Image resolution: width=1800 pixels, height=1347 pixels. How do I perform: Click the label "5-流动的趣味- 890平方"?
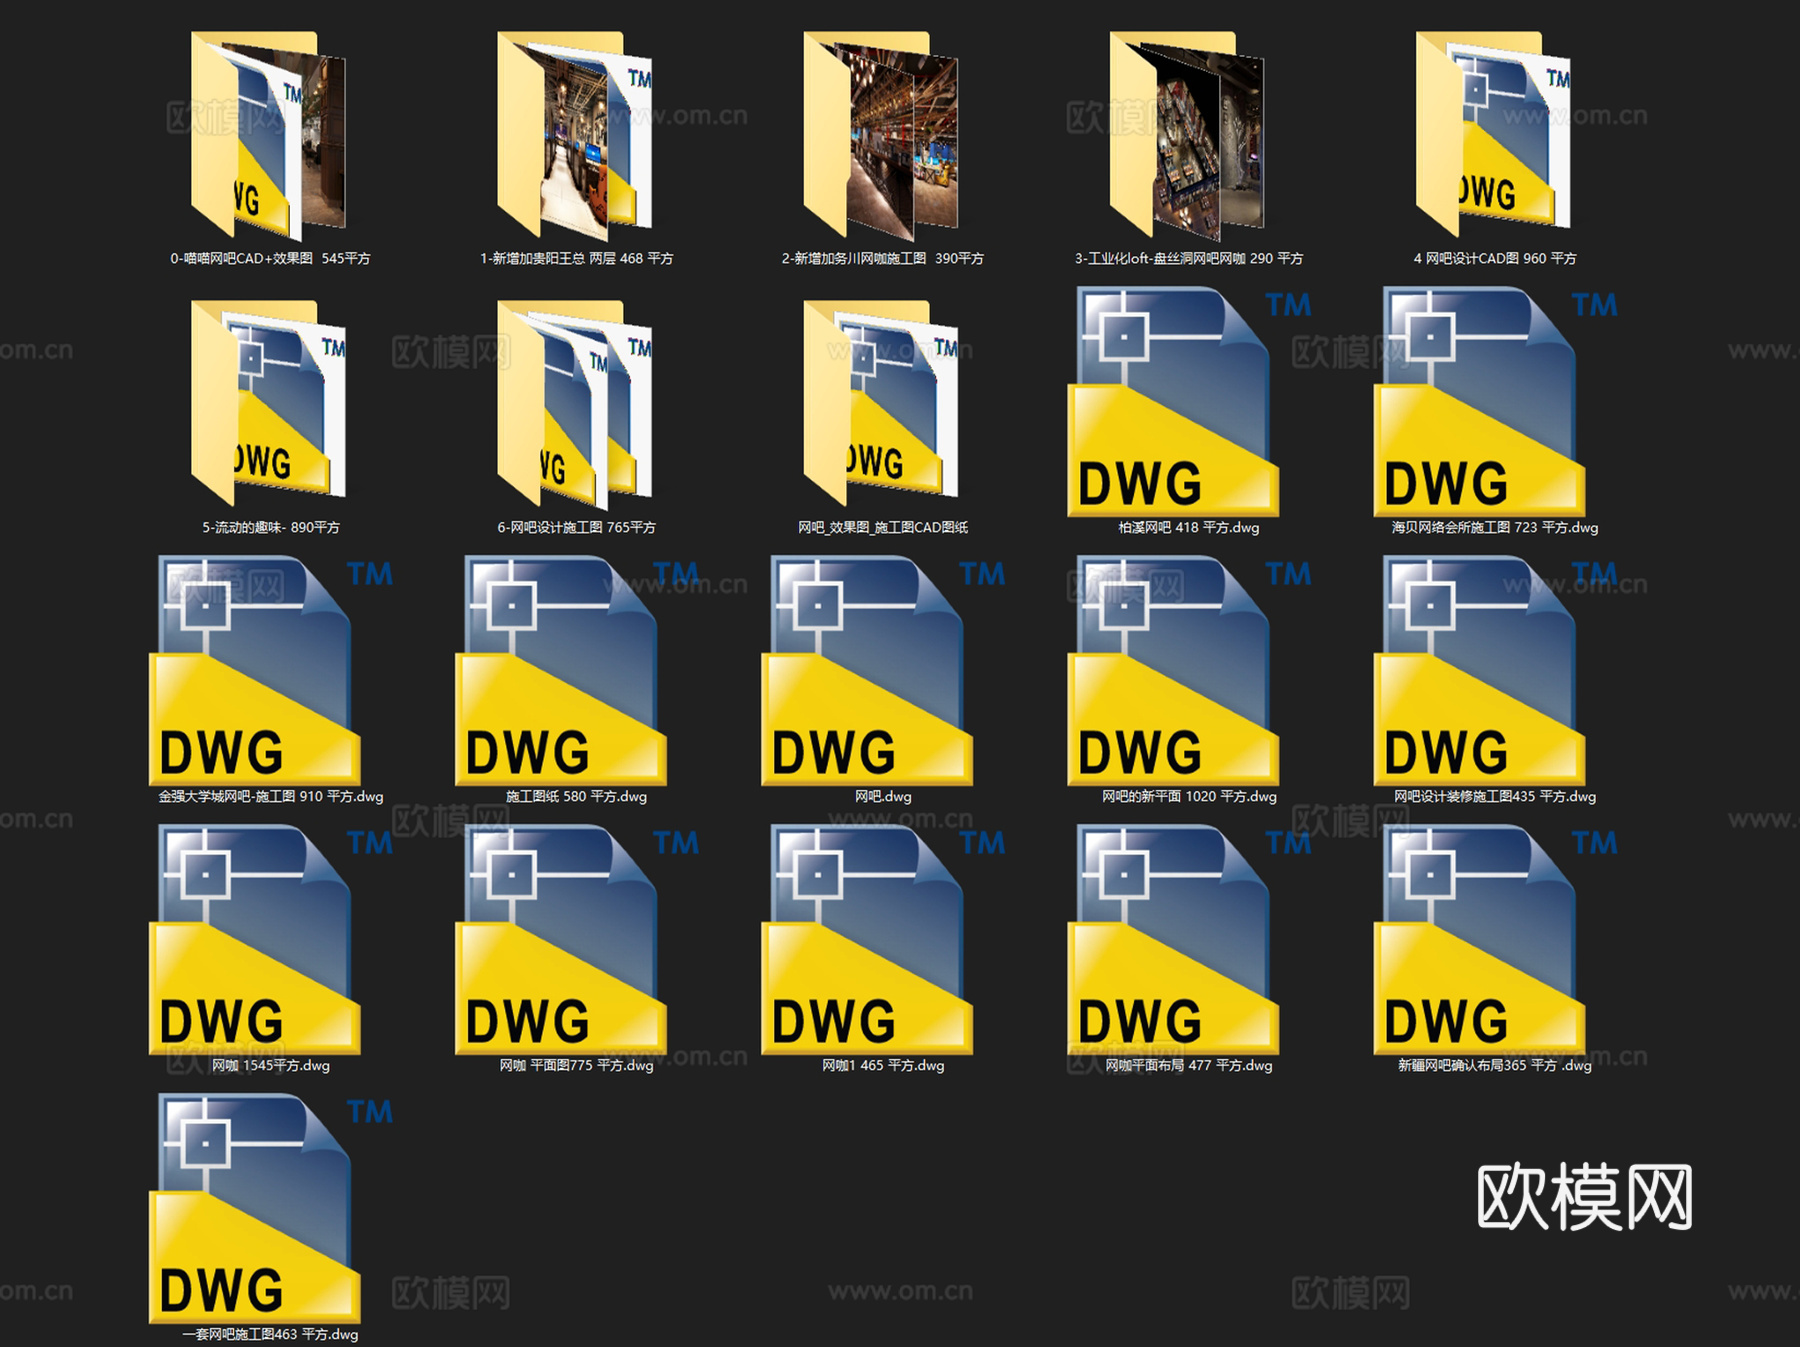[x=271, y=527]
